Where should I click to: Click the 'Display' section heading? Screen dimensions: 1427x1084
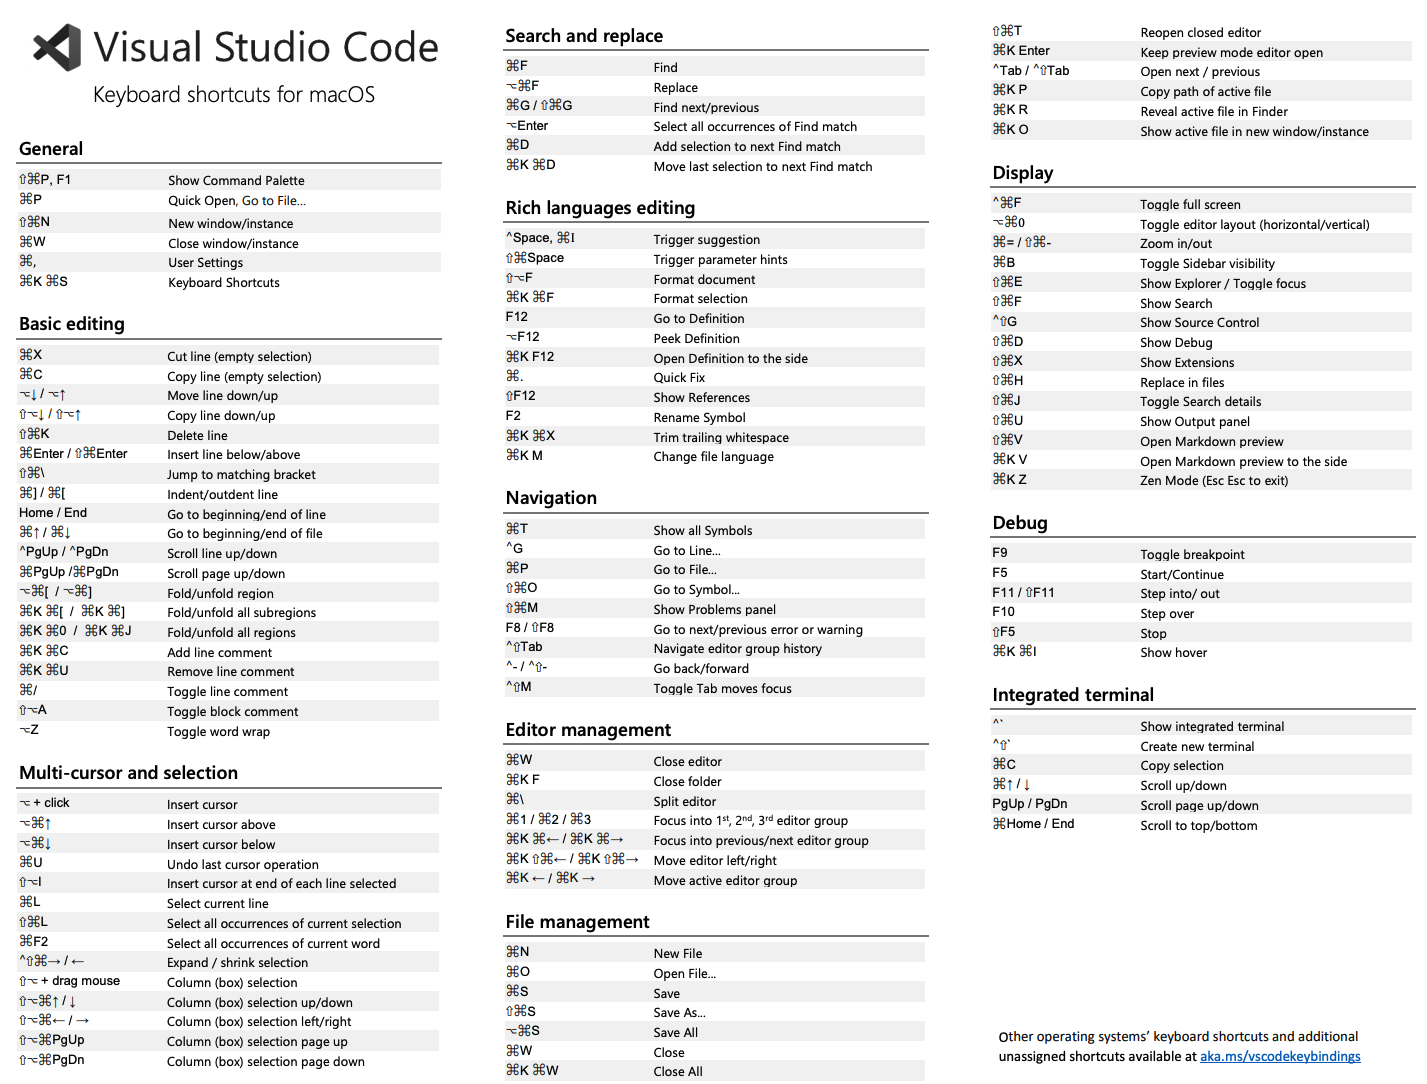1023,173
